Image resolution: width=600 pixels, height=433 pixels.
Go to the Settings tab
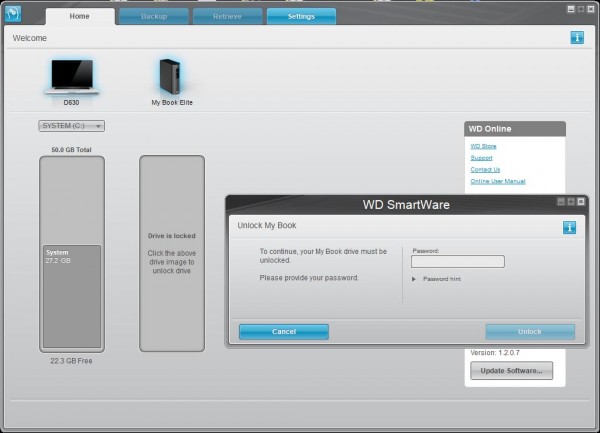(301, 16)
